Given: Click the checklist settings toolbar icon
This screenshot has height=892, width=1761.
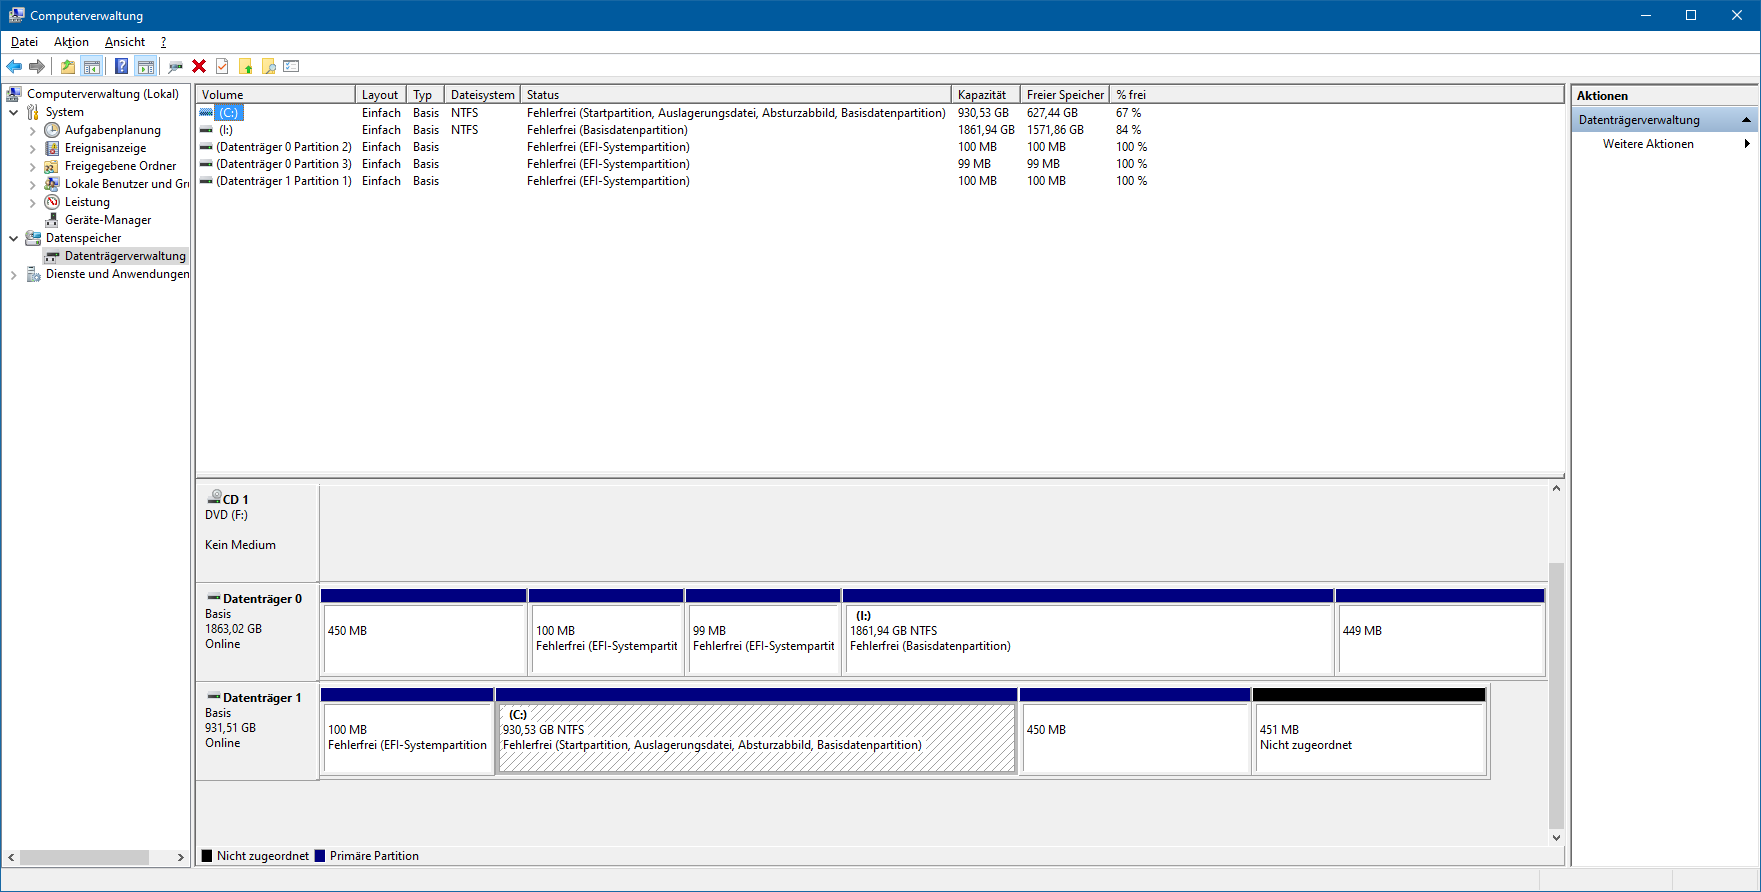Looking at the screenshot, I should pyautogui.click(x=291, y=66).
